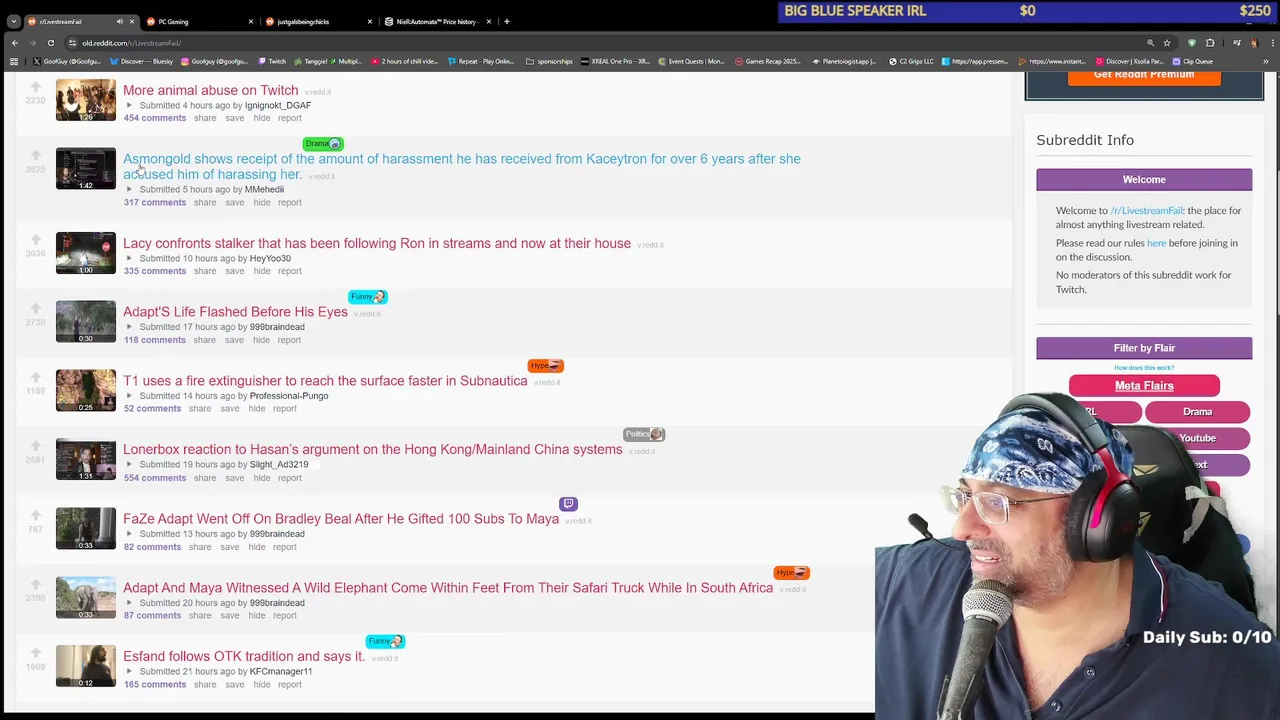
Task: Click the Funny flair on Esfand post
Action: (385, 641)
